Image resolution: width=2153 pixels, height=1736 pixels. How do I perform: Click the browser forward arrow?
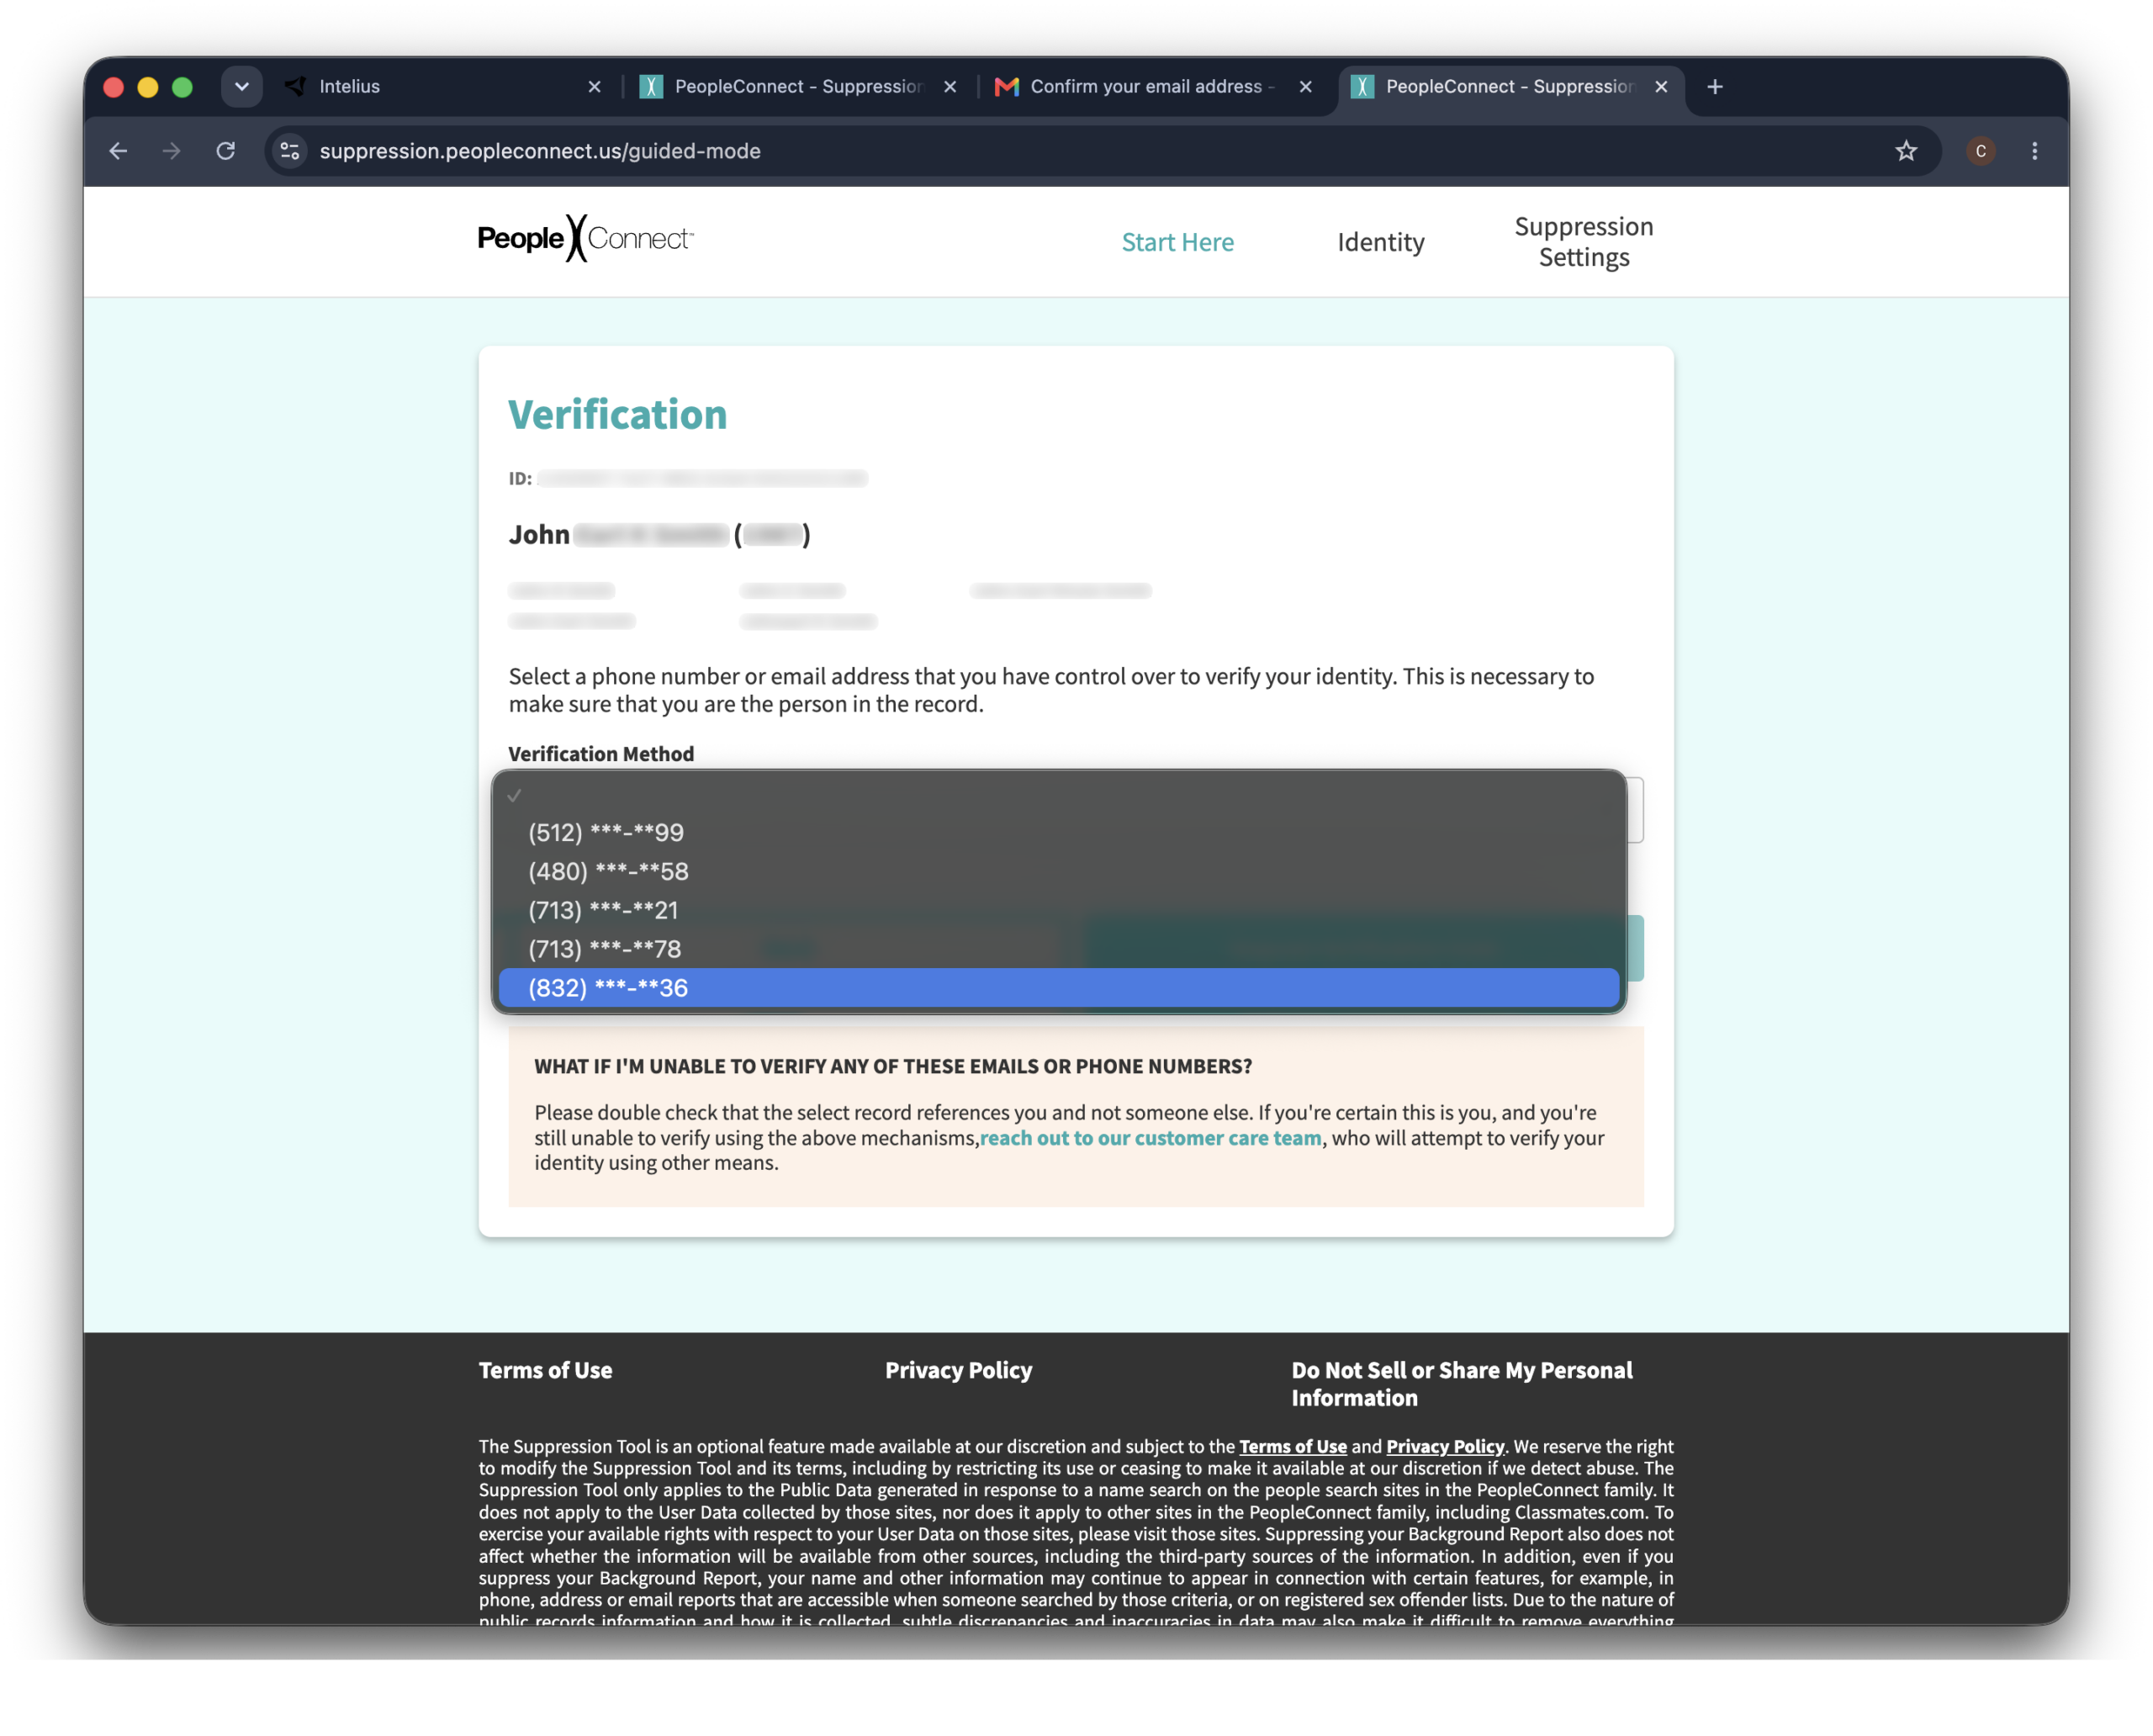click(x=172, y=151)
